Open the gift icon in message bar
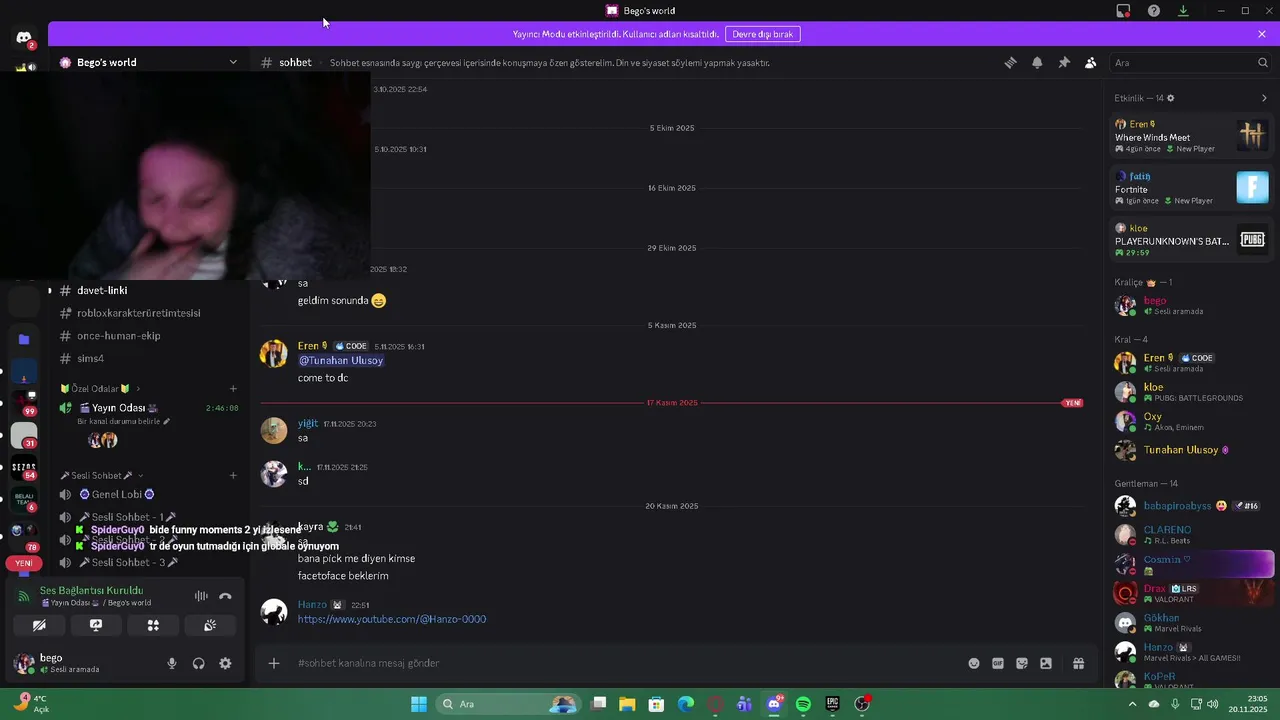The height and width of the screenshot is (720, 1280). point(1079,663)
